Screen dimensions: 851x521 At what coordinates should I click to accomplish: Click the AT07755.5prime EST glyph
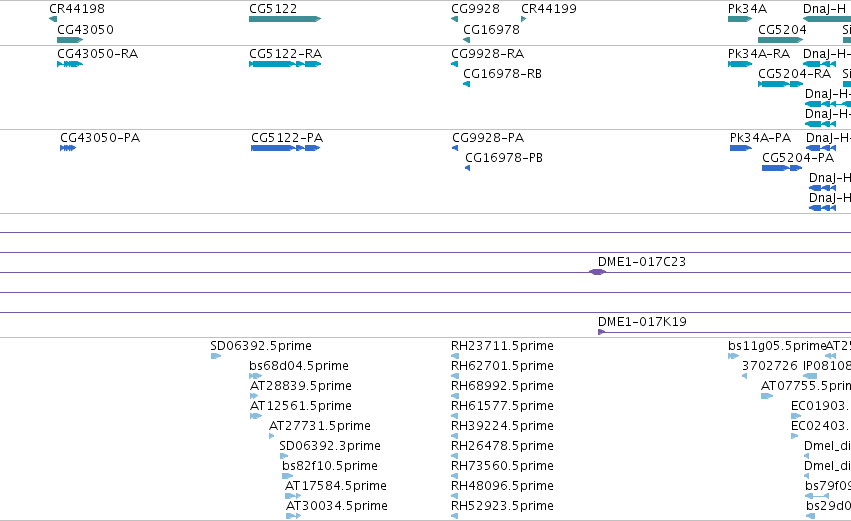pos(767,396)
